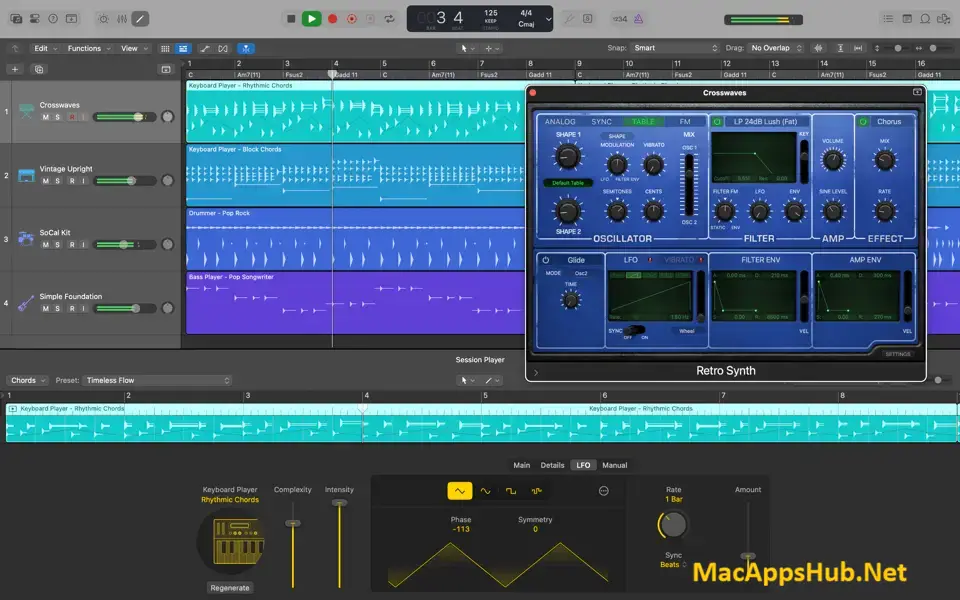
Task: Click the Show Automation icon
Action: tap(204, 48)
